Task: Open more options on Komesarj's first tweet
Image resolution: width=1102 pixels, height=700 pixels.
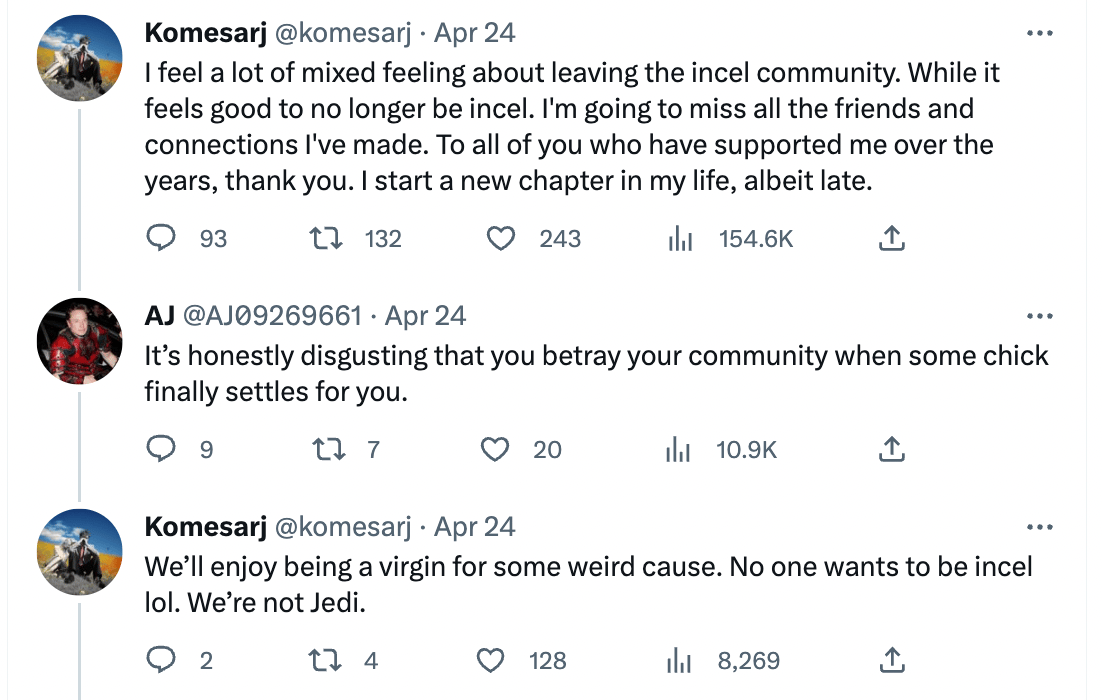Action: [x=1040, y=33]
